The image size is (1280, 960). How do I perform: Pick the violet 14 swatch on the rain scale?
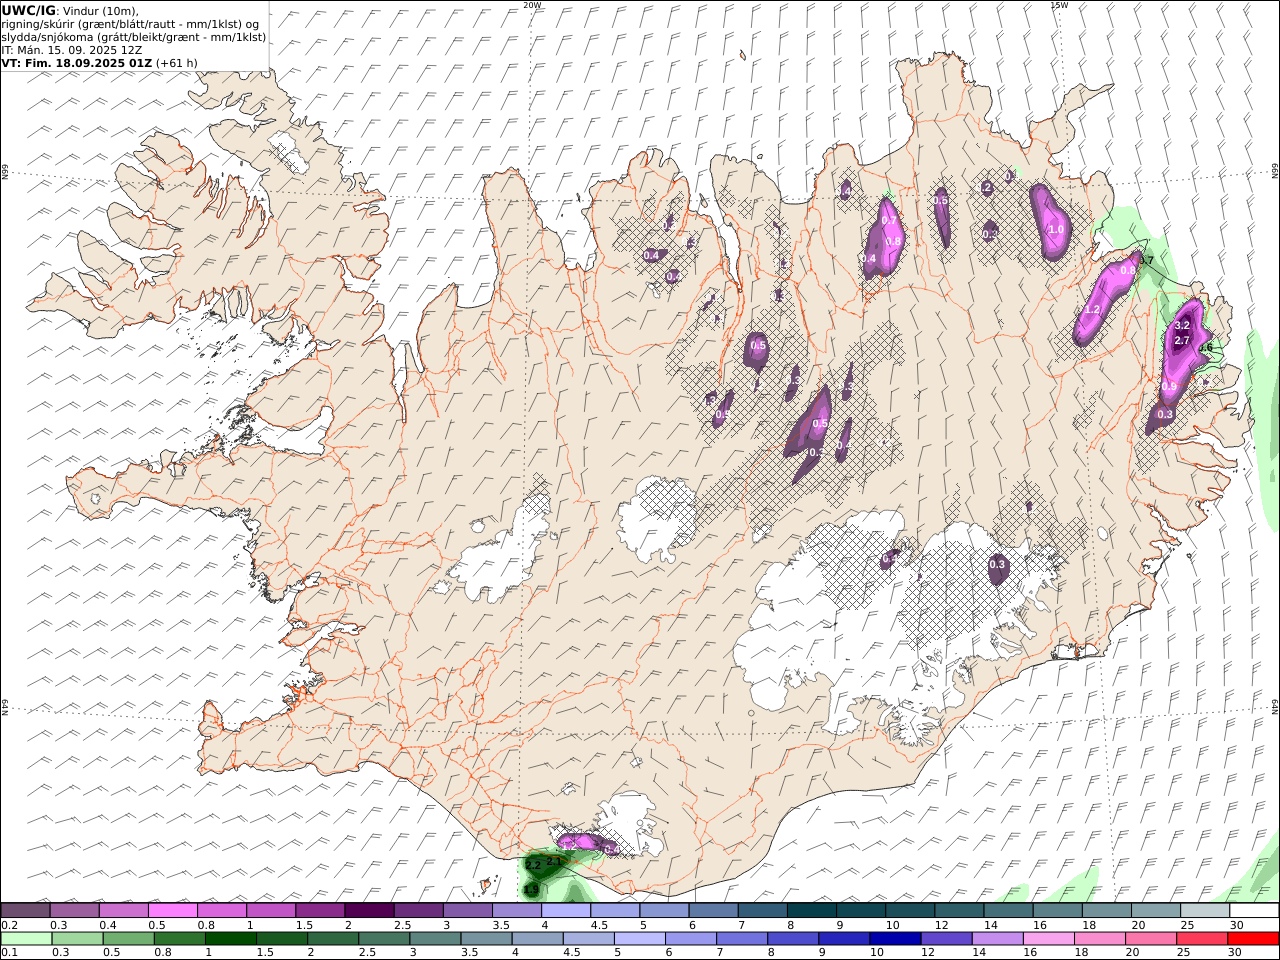coord(997,938)
